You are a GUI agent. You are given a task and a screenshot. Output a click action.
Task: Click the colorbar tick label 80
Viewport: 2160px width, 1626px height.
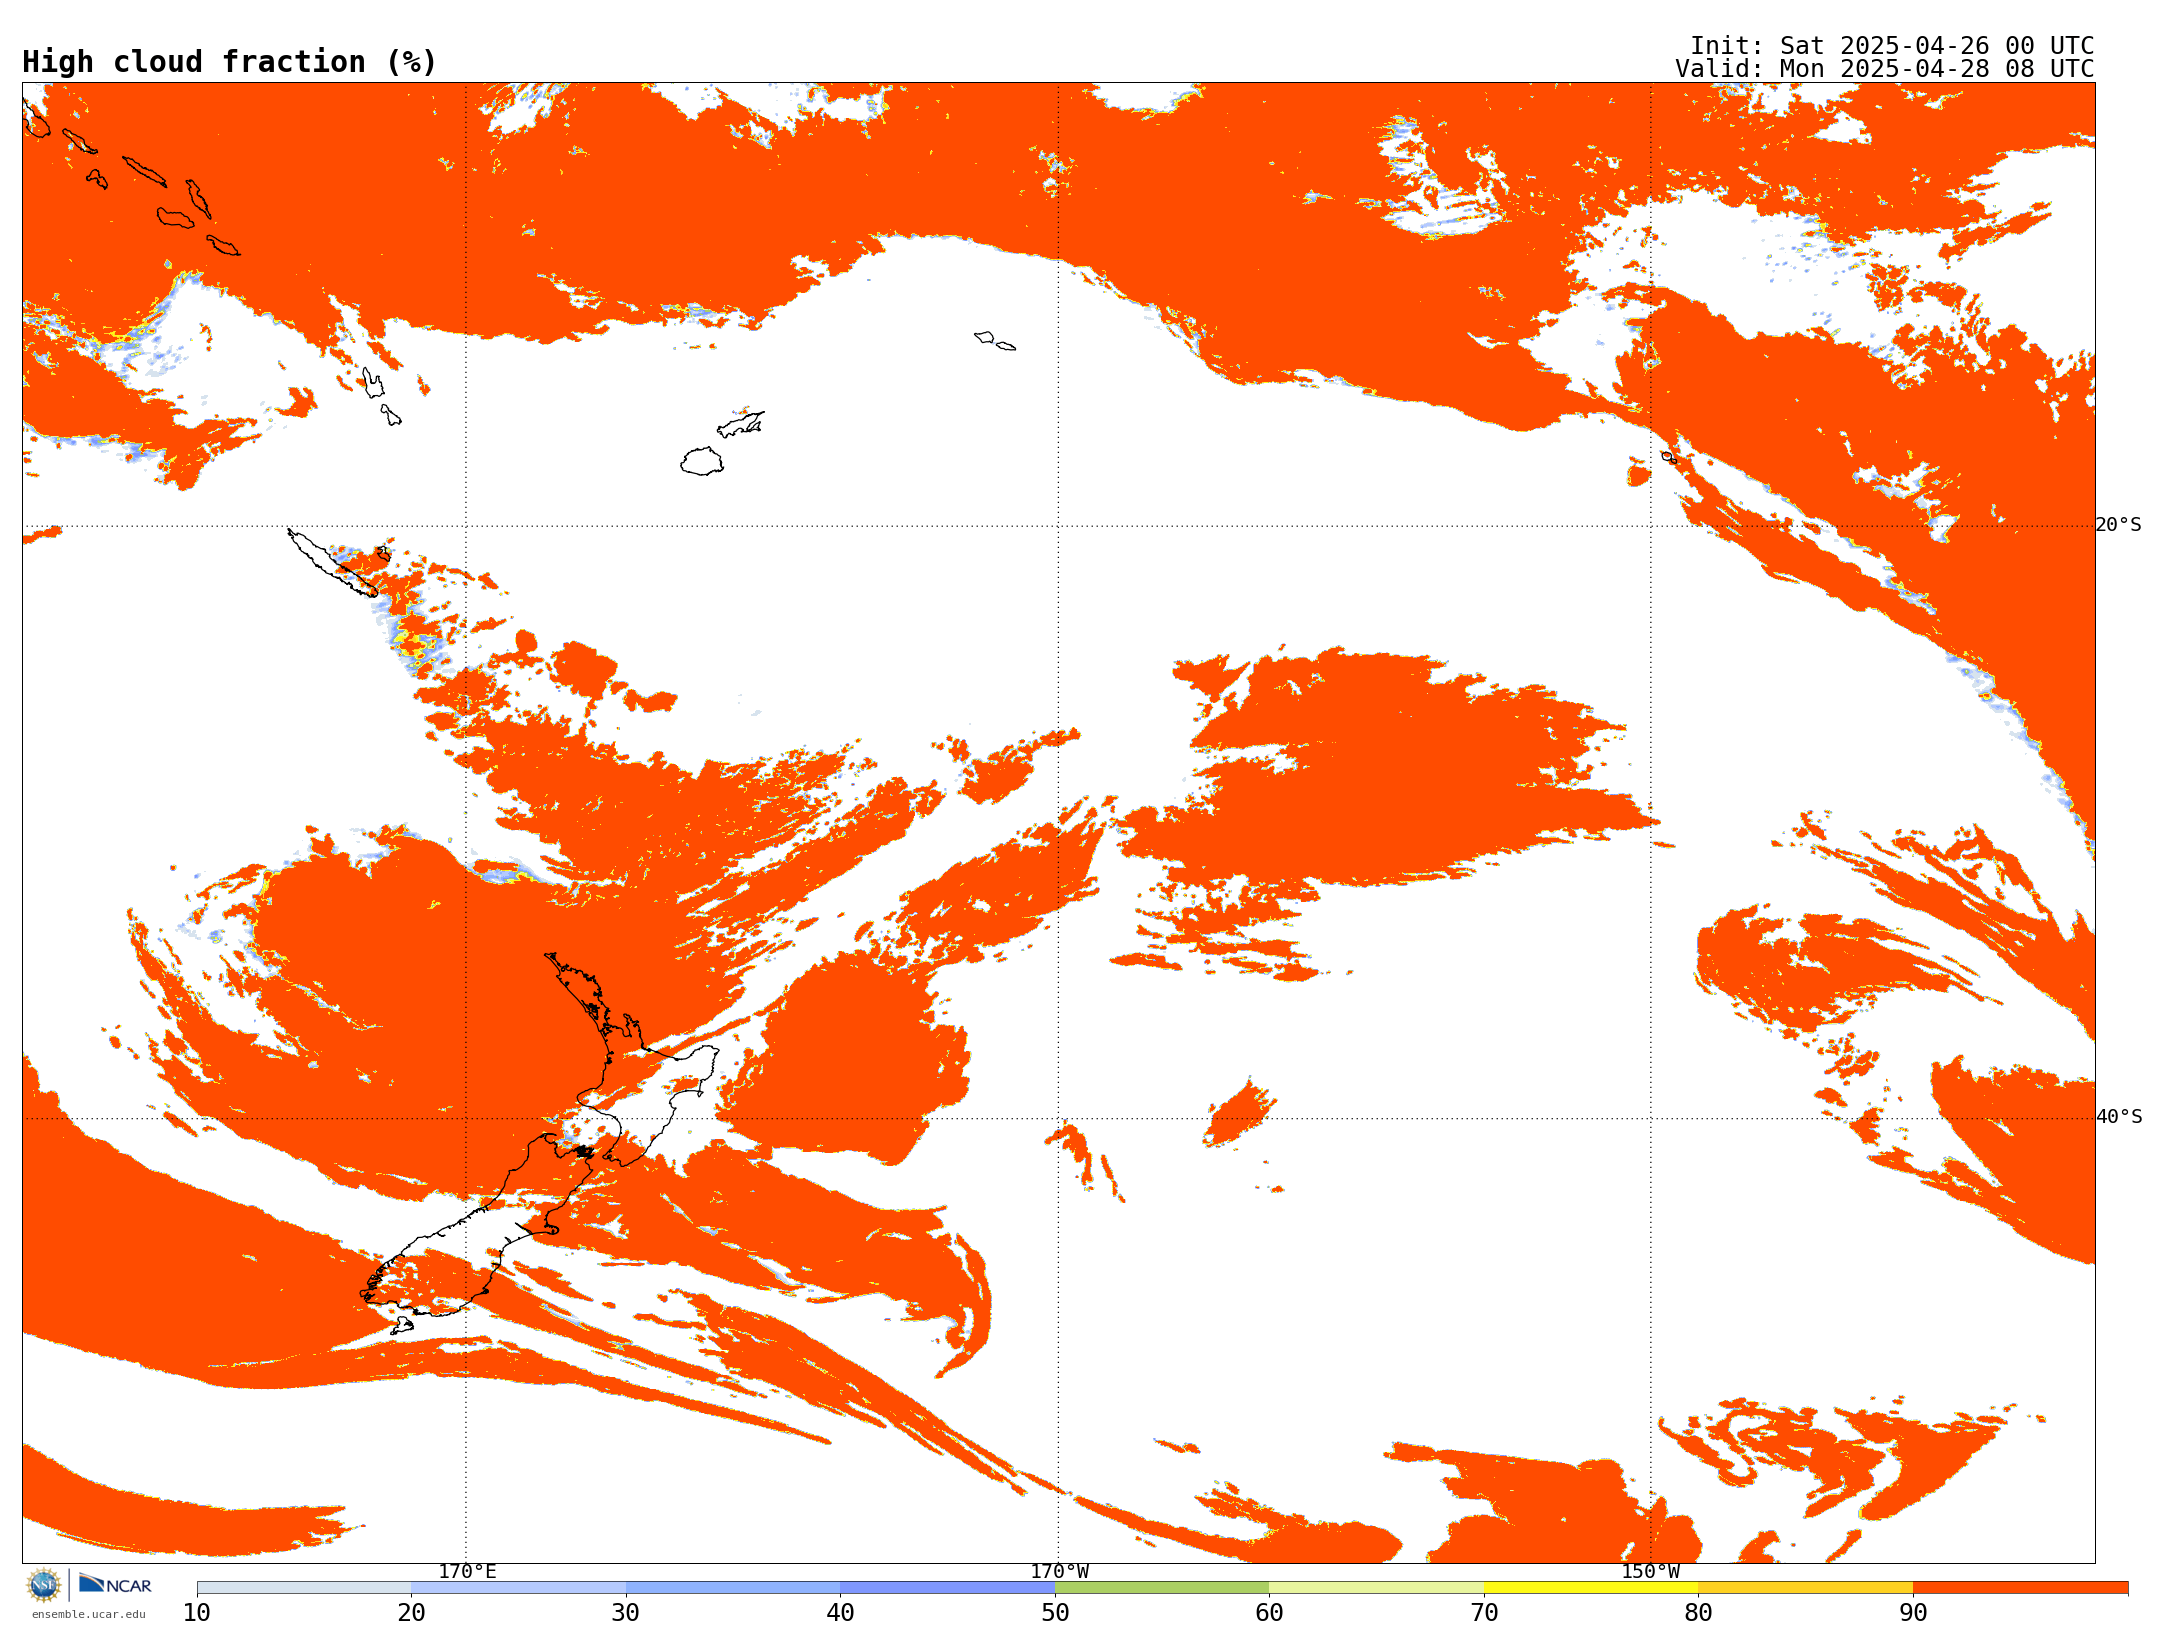tap(1698, 1613)
